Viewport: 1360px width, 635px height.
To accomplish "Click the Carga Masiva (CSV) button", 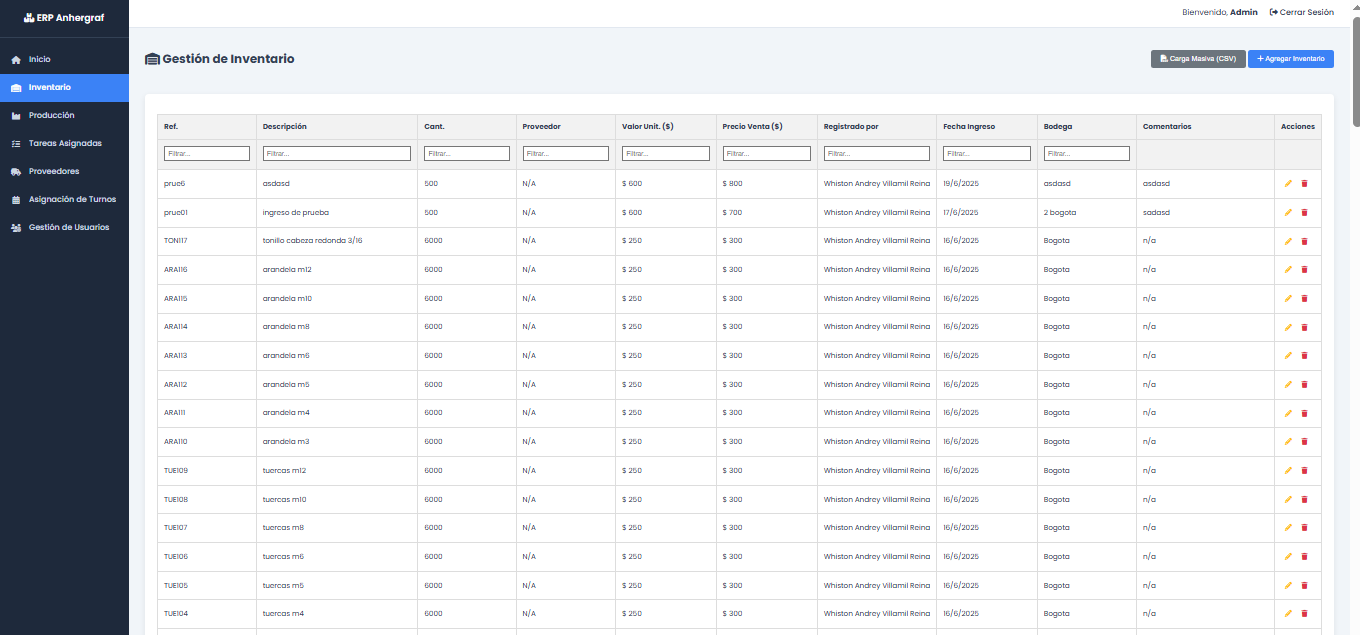I will tap(1198, 59).
